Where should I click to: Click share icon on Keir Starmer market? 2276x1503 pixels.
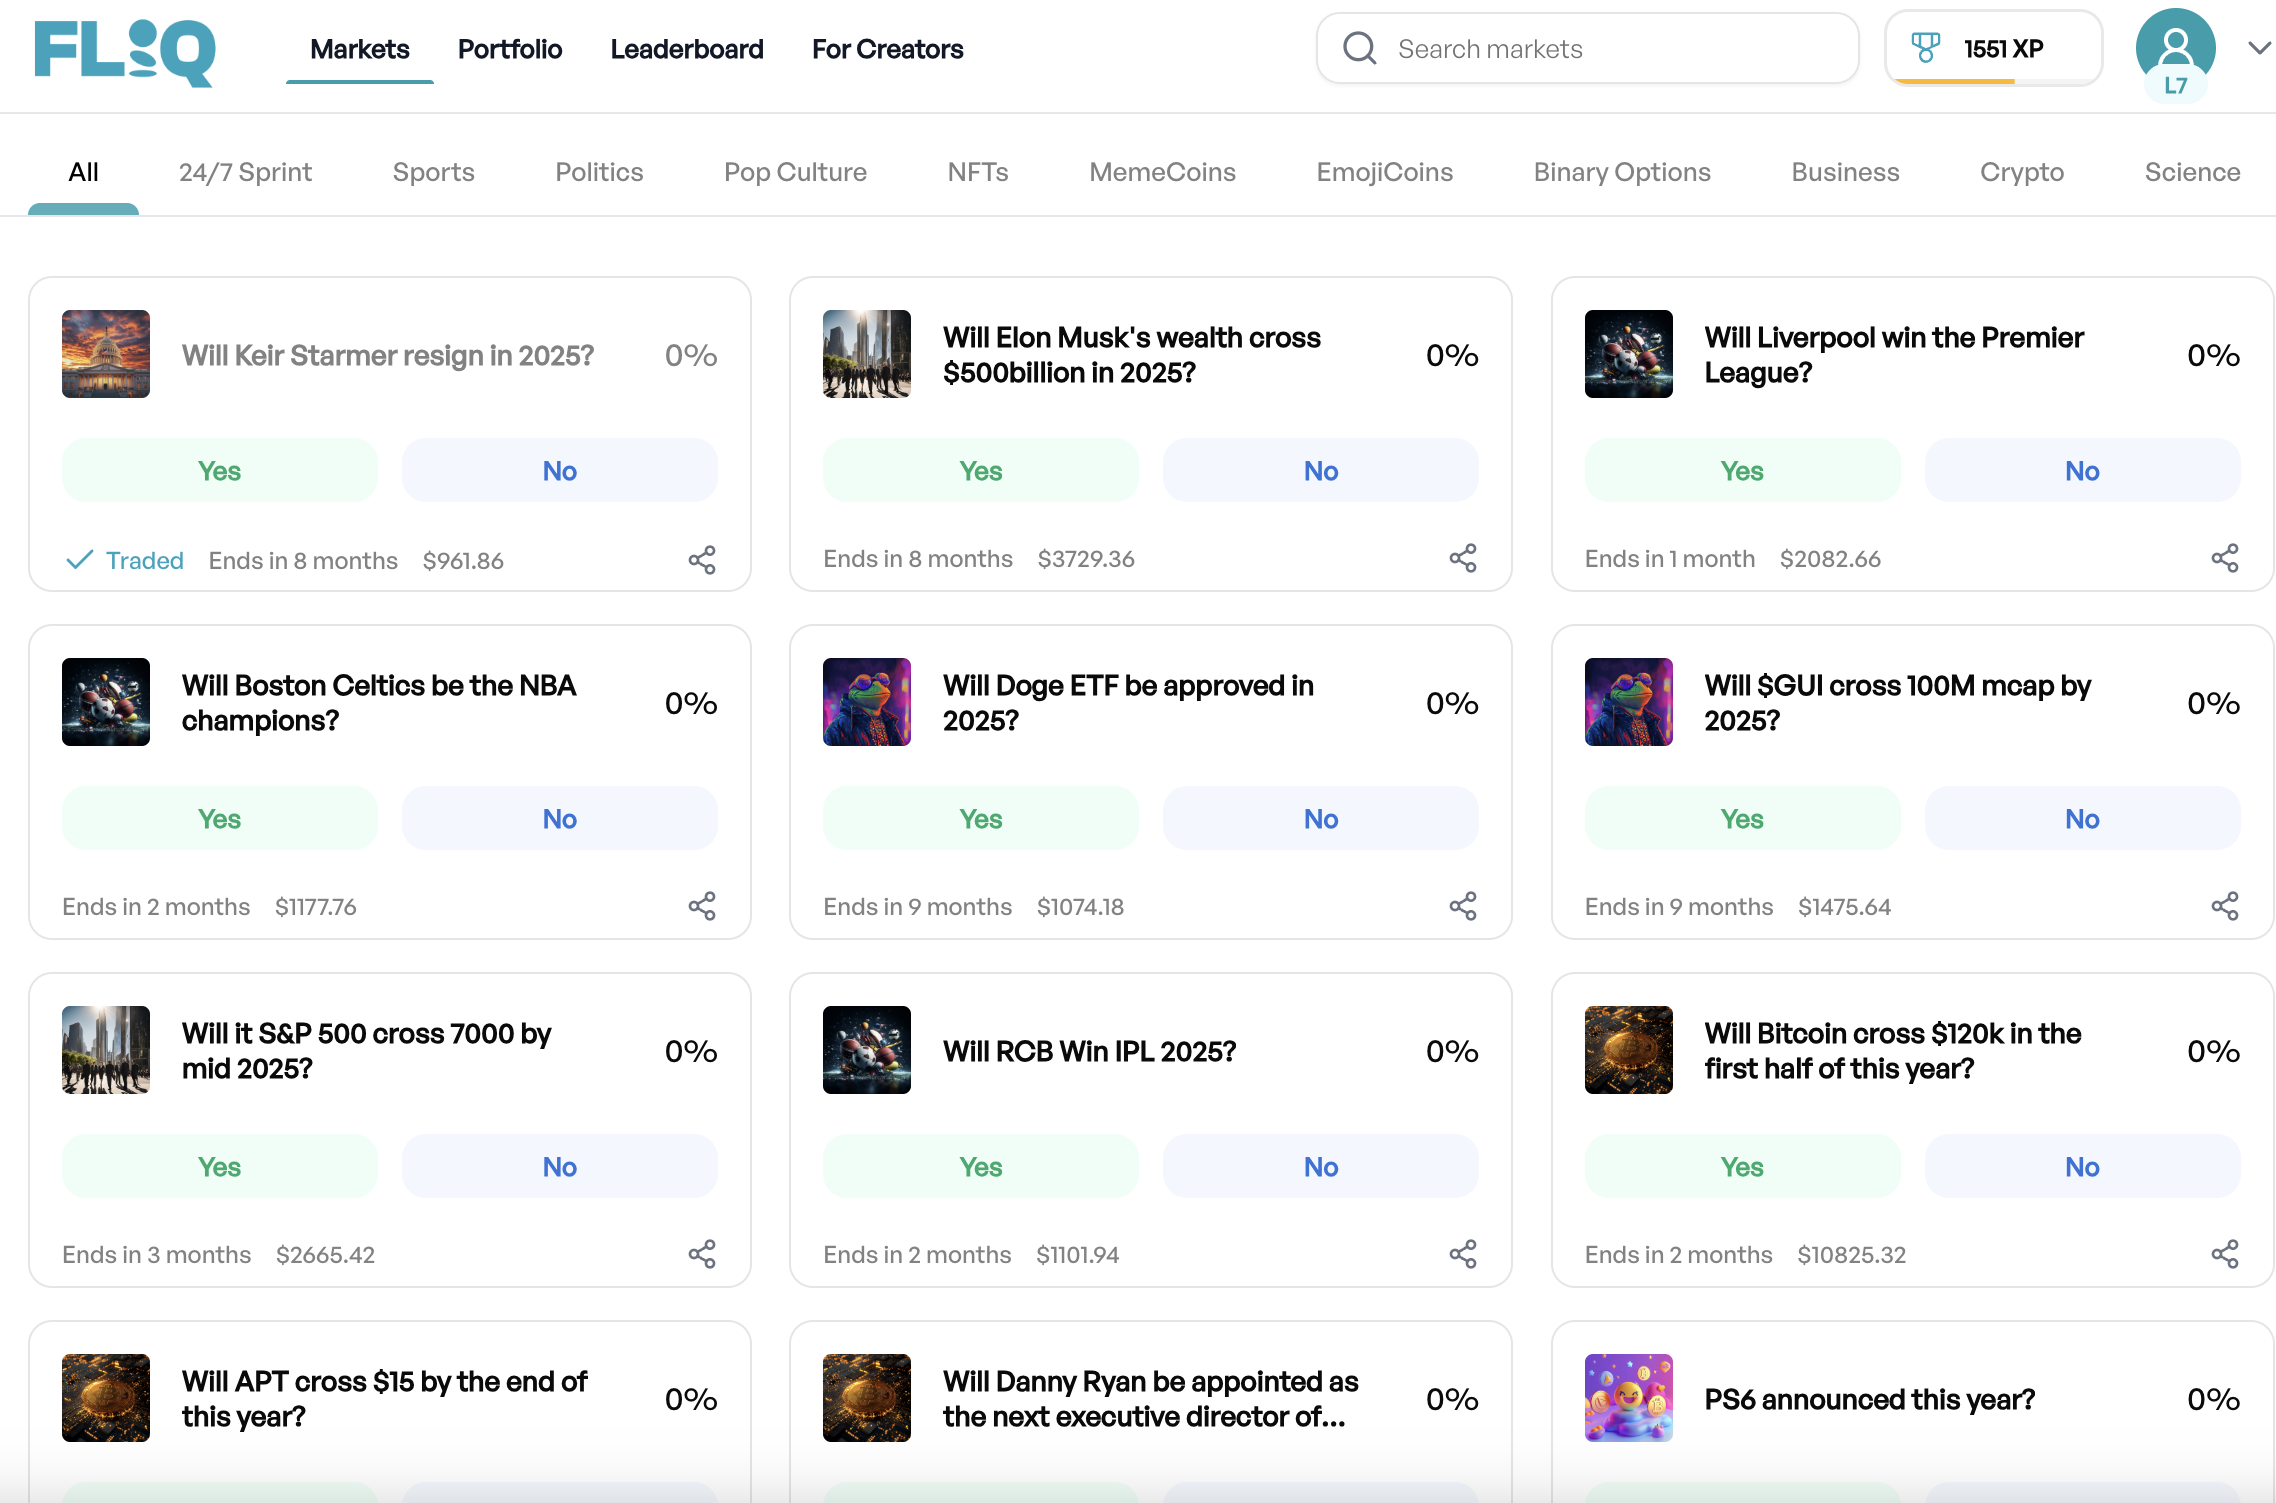tap(702, 560)
